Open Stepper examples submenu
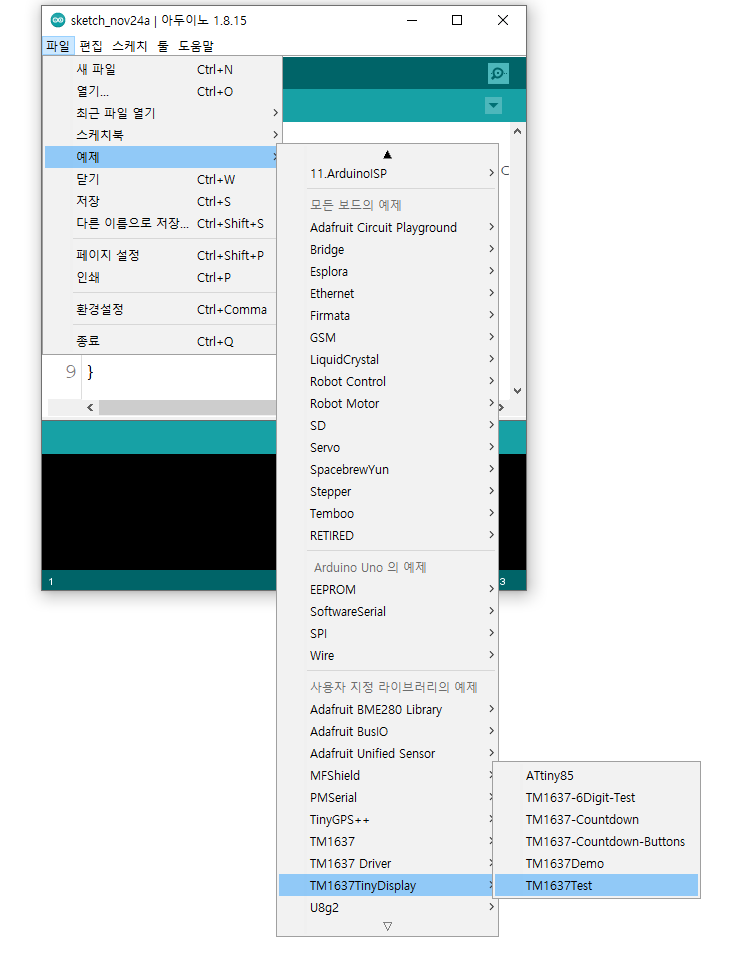The height and width of the screenshot is (953, 749). click(388, 491)
